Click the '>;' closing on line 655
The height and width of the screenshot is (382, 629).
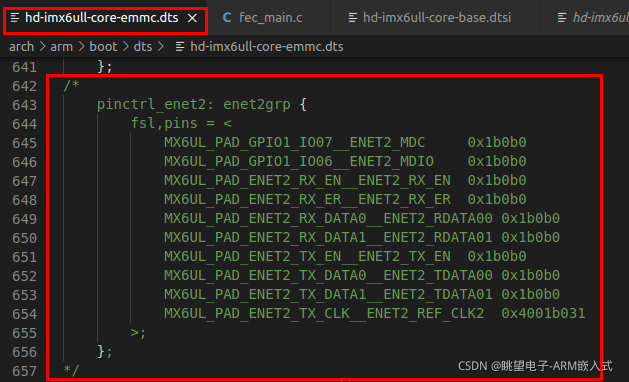(138, 333)
